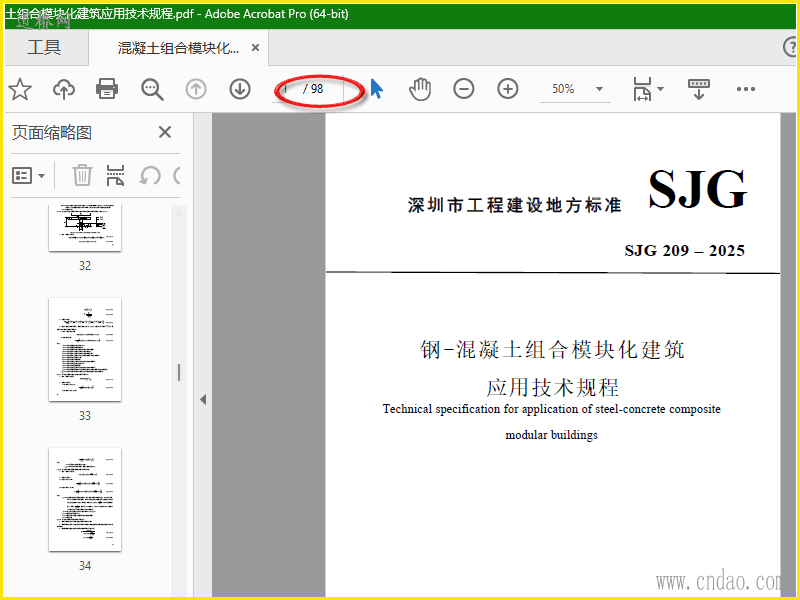Print the document with printer icon
This screenshot has height=600, width=800.
(x=107, y=89)
